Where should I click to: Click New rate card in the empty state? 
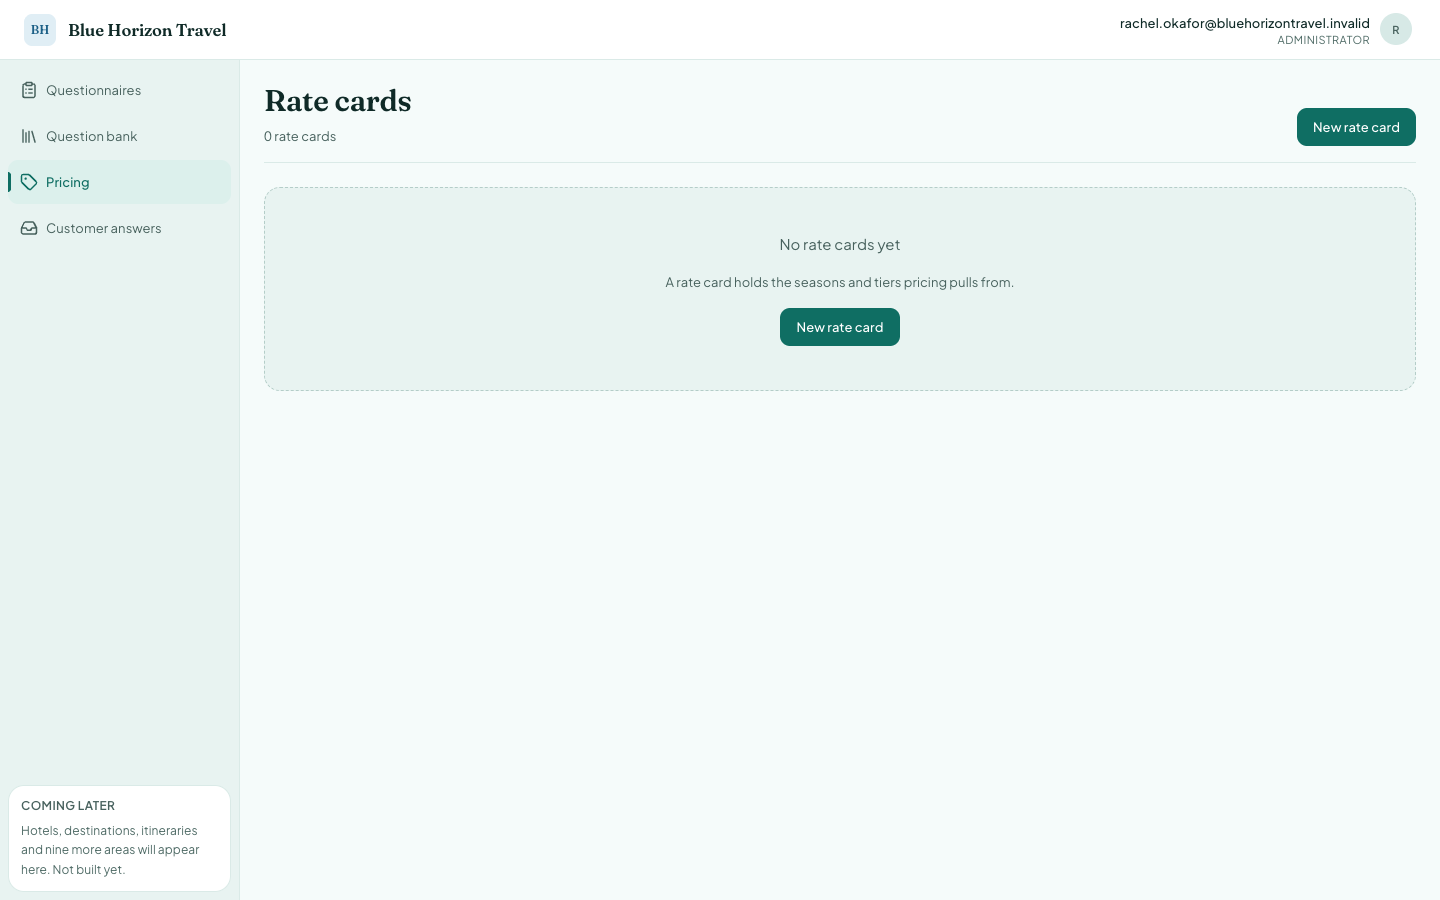pos(840,327)
